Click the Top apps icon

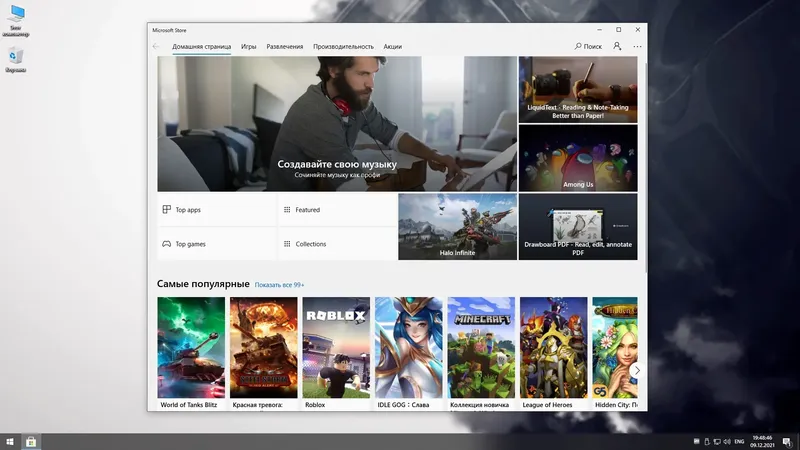[x=166, y=209]
